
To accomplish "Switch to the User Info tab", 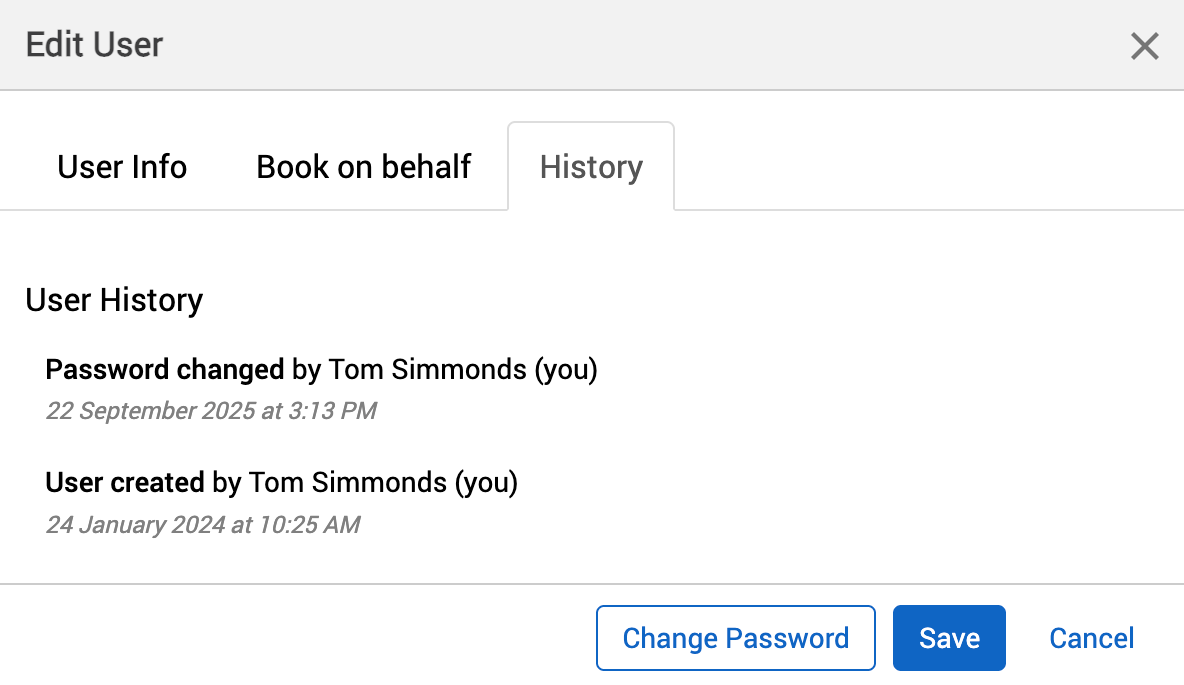I will 121,166.
